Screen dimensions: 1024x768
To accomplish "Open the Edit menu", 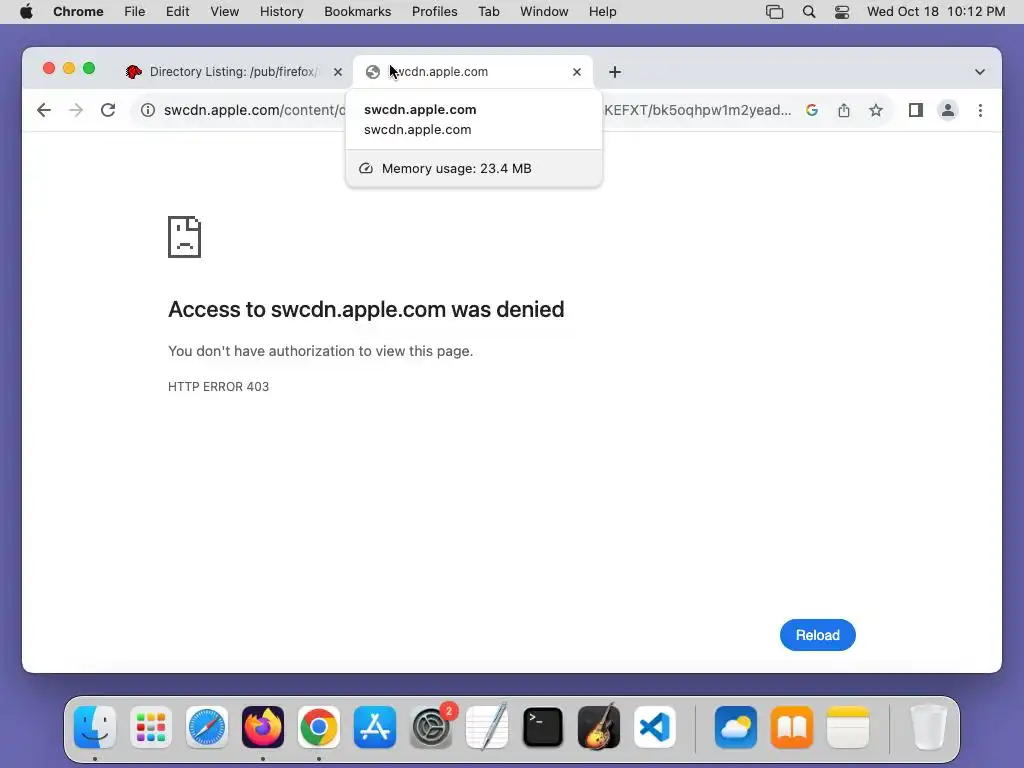I will pyautogui.click(x=177, y=12).
